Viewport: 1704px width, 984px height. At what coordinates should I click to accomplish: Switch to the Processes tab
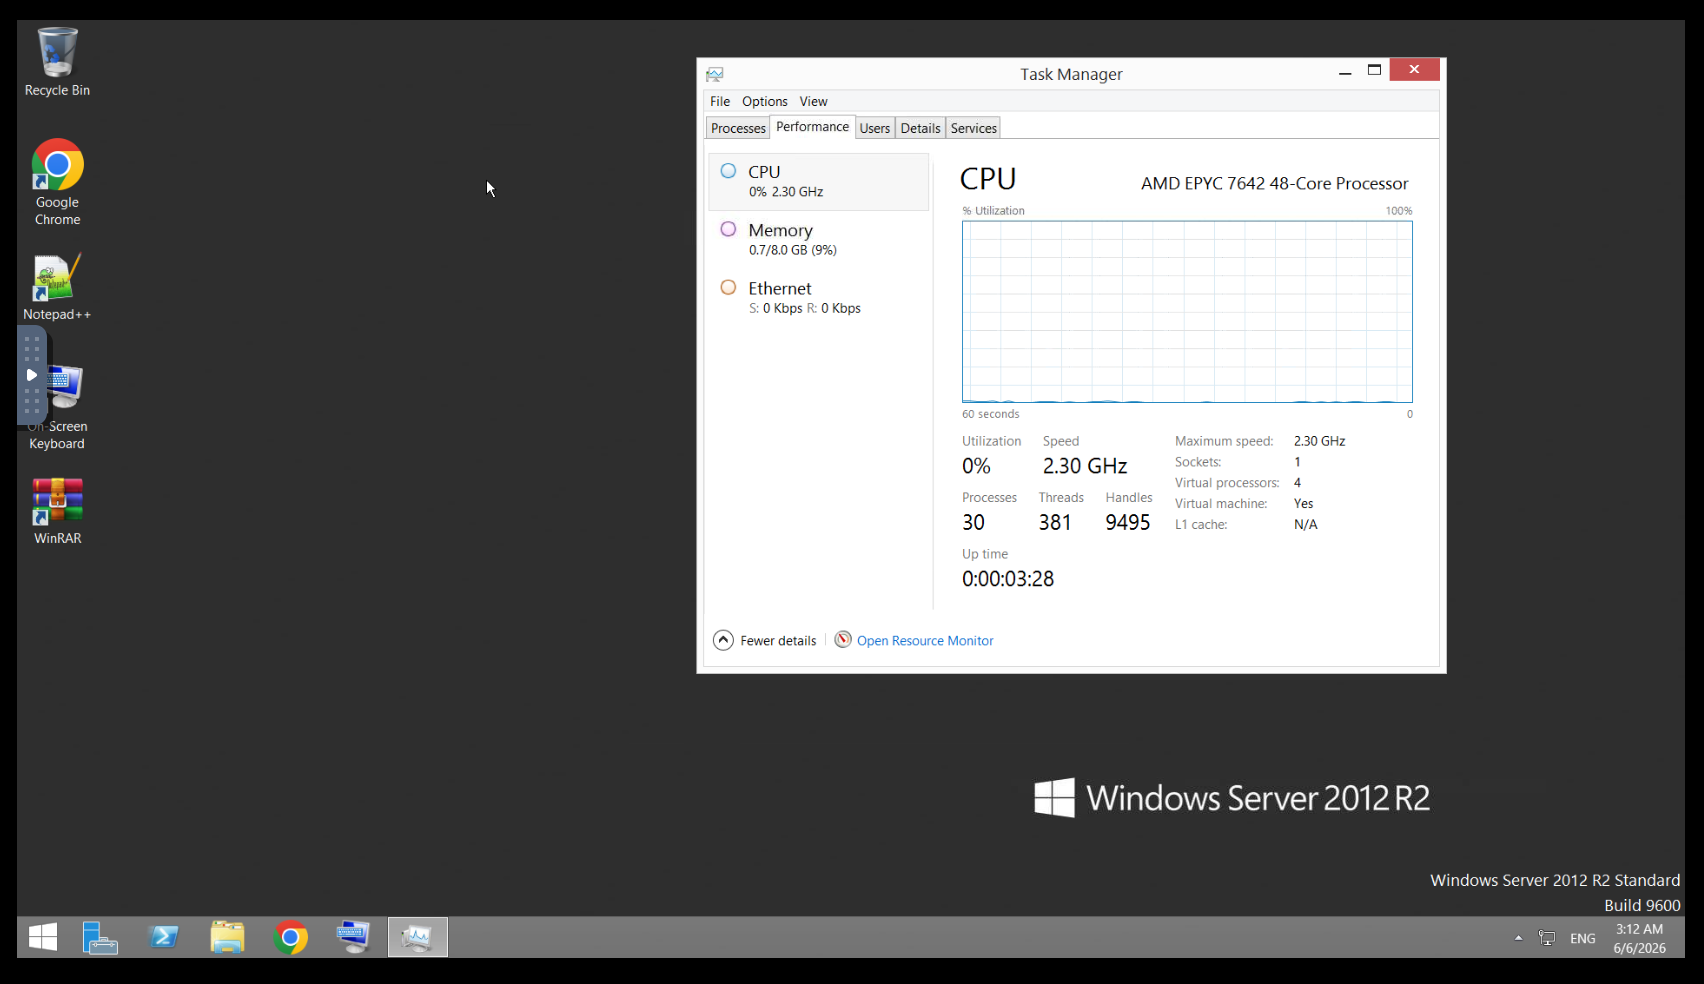click(738, 128)
